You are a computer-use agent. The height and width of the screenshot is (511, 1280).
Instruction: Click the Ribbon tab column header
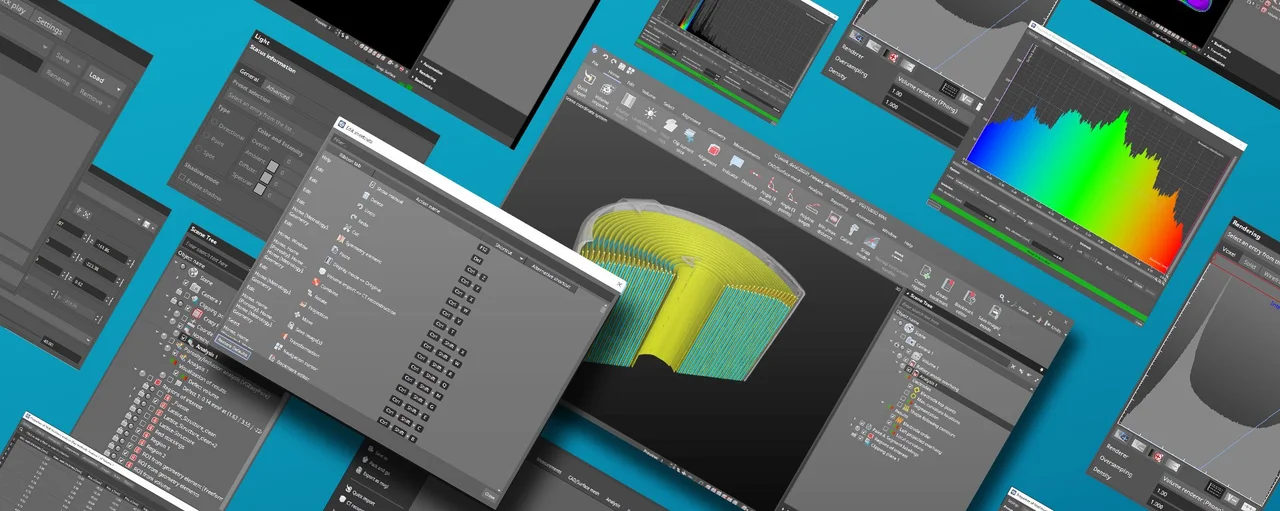pyautogui.click(x=350, y=162)
